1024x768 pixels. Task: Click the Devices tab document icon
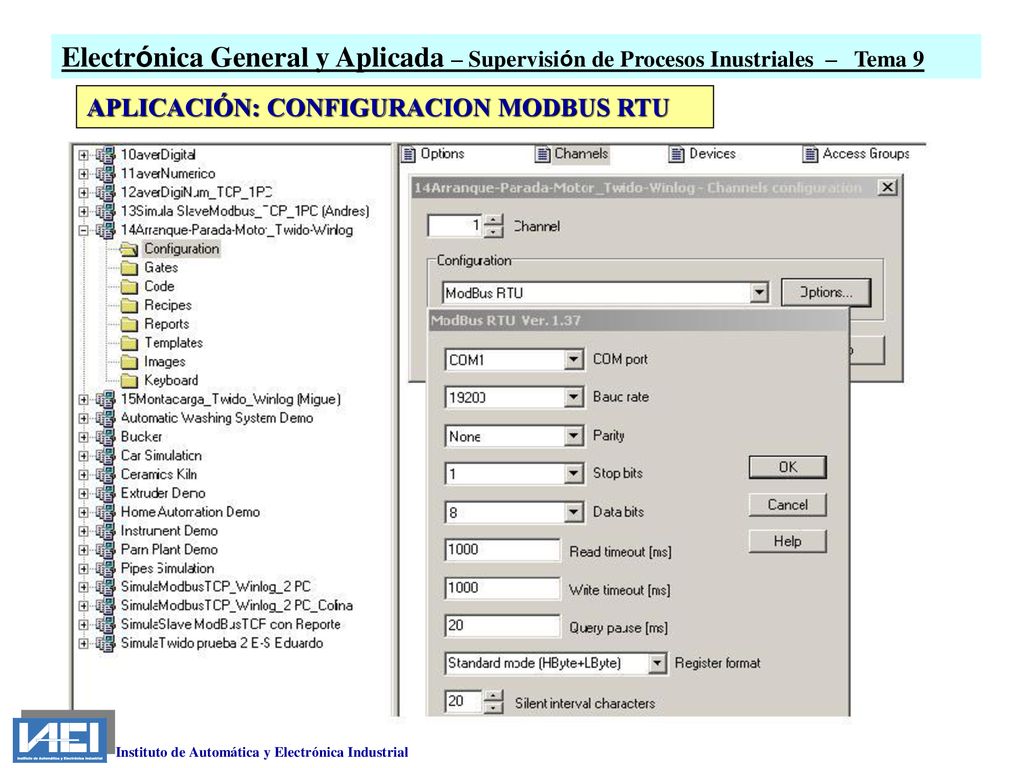[677, 154]
